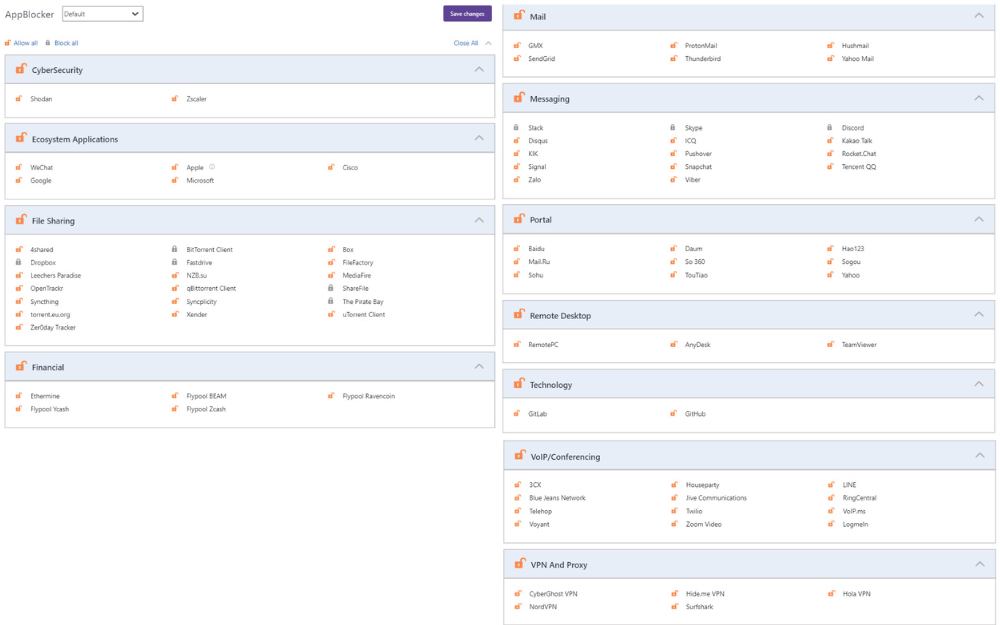1000x625 pixels.
Task: Click the unlock icon beside NordVPN
Action: pos(517,607)
